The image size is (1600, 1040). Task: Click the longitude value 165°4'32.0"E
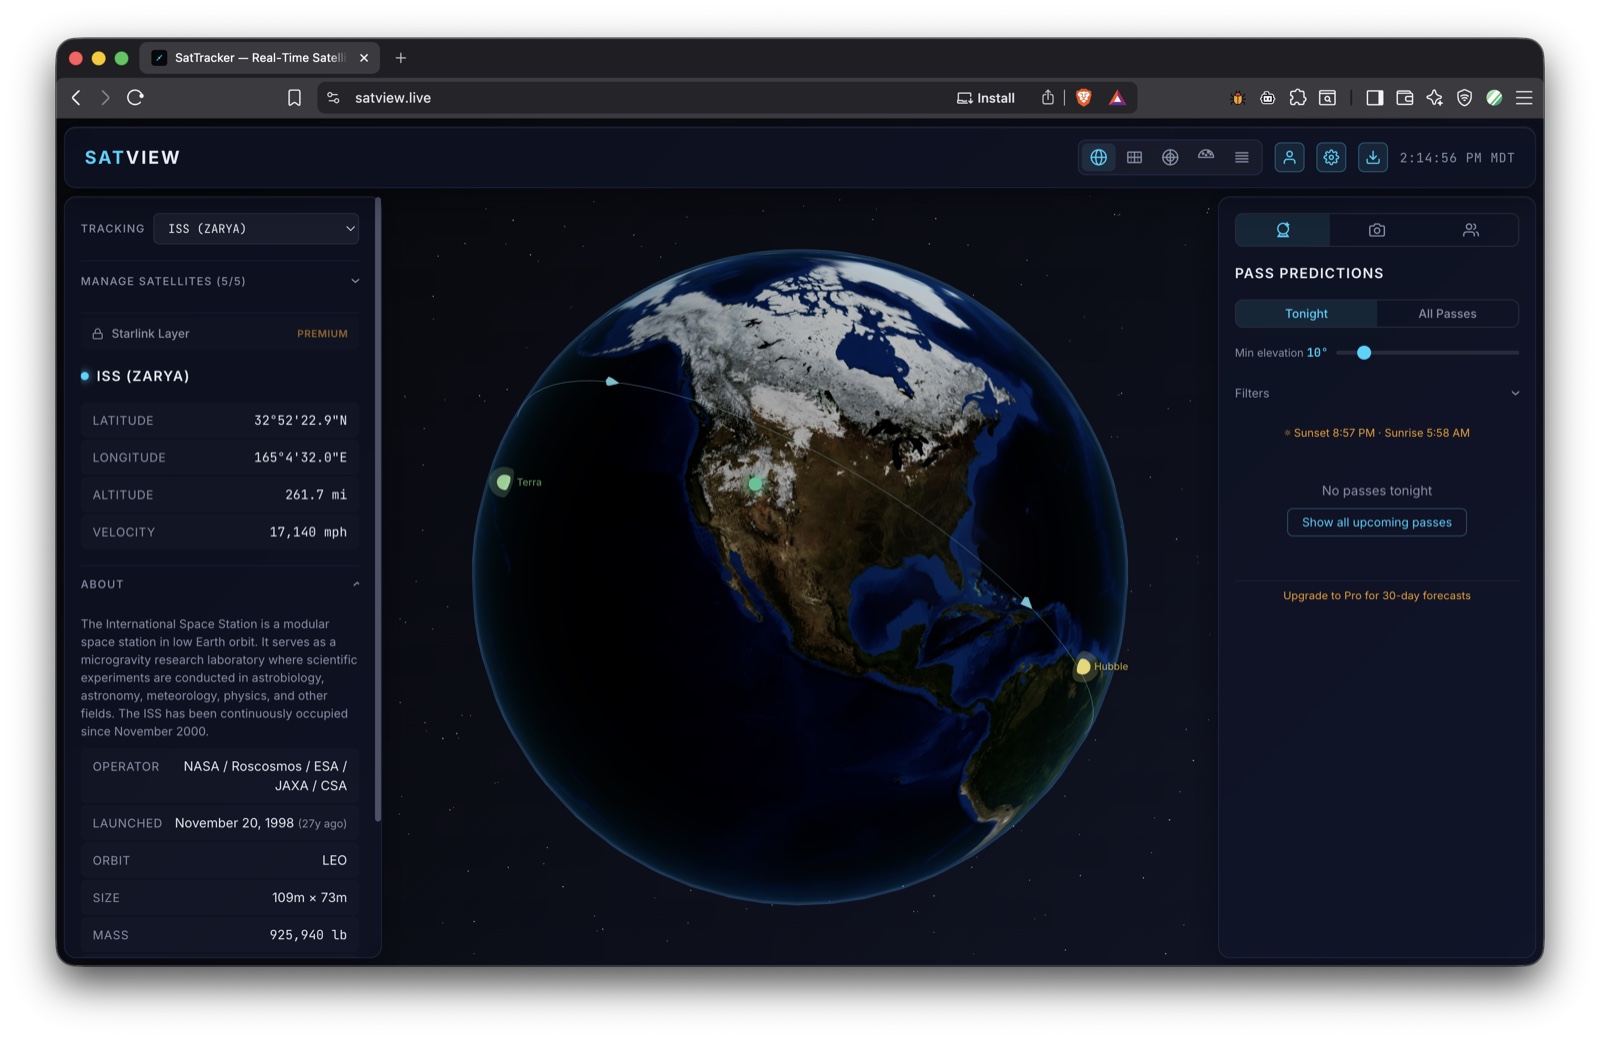tap(300, 458)
